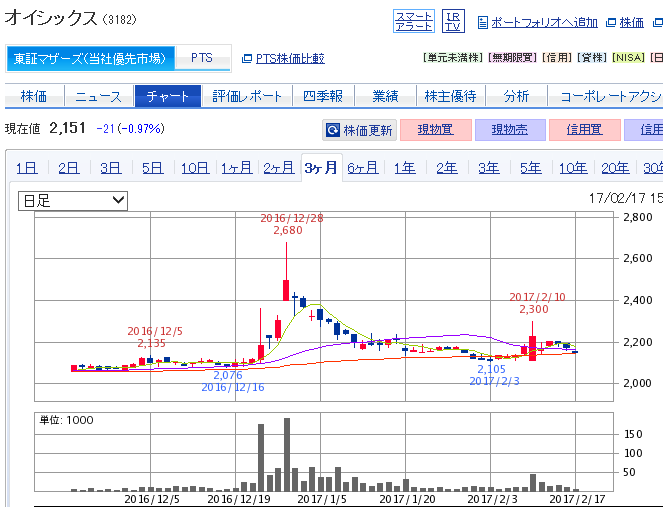Open the IR TV icon
The image size is (663, 507).
click(x=453, y=21)
